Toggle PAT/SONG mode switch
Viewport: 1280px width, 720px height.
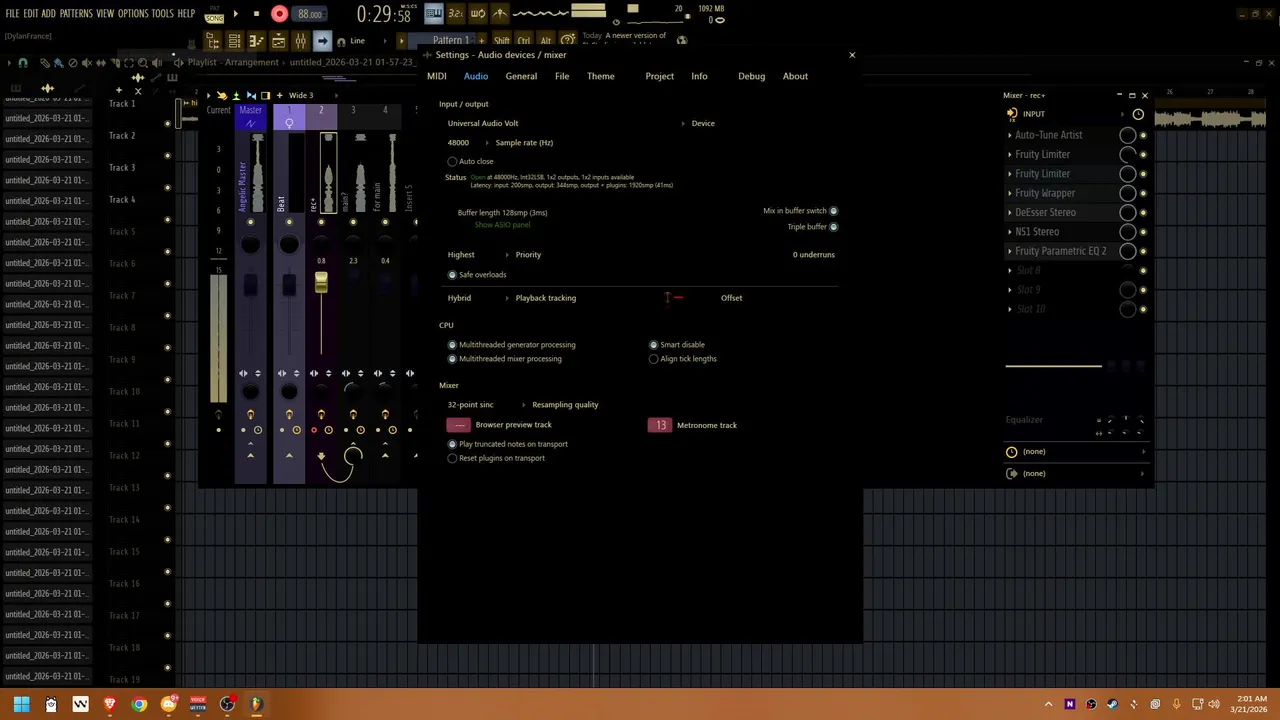tap(215, 14)
